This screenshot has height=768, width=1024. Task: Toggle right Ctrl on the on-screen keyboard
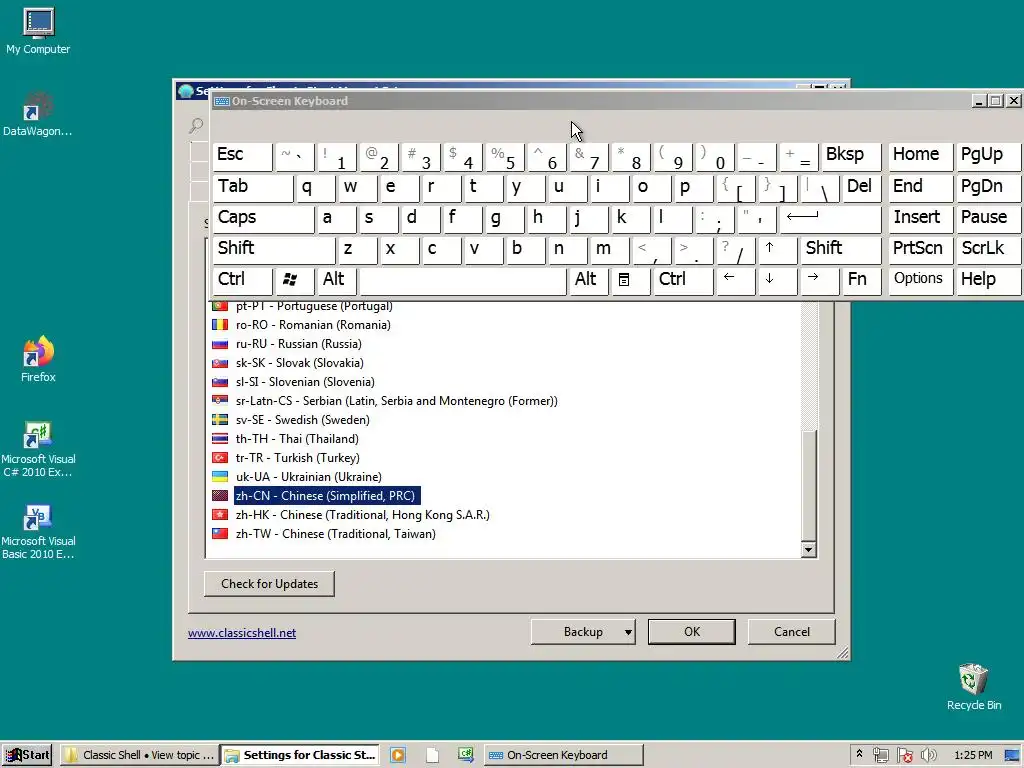pyautogui.click(x=683, y=280)
